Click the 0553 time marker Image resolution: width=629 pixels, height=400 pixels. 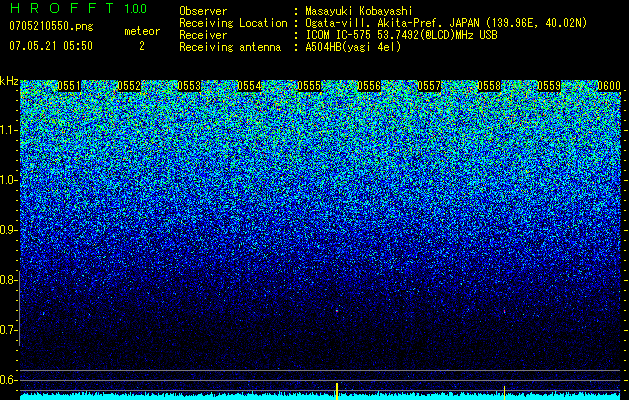pyautogui.click(x=189, y=86)
